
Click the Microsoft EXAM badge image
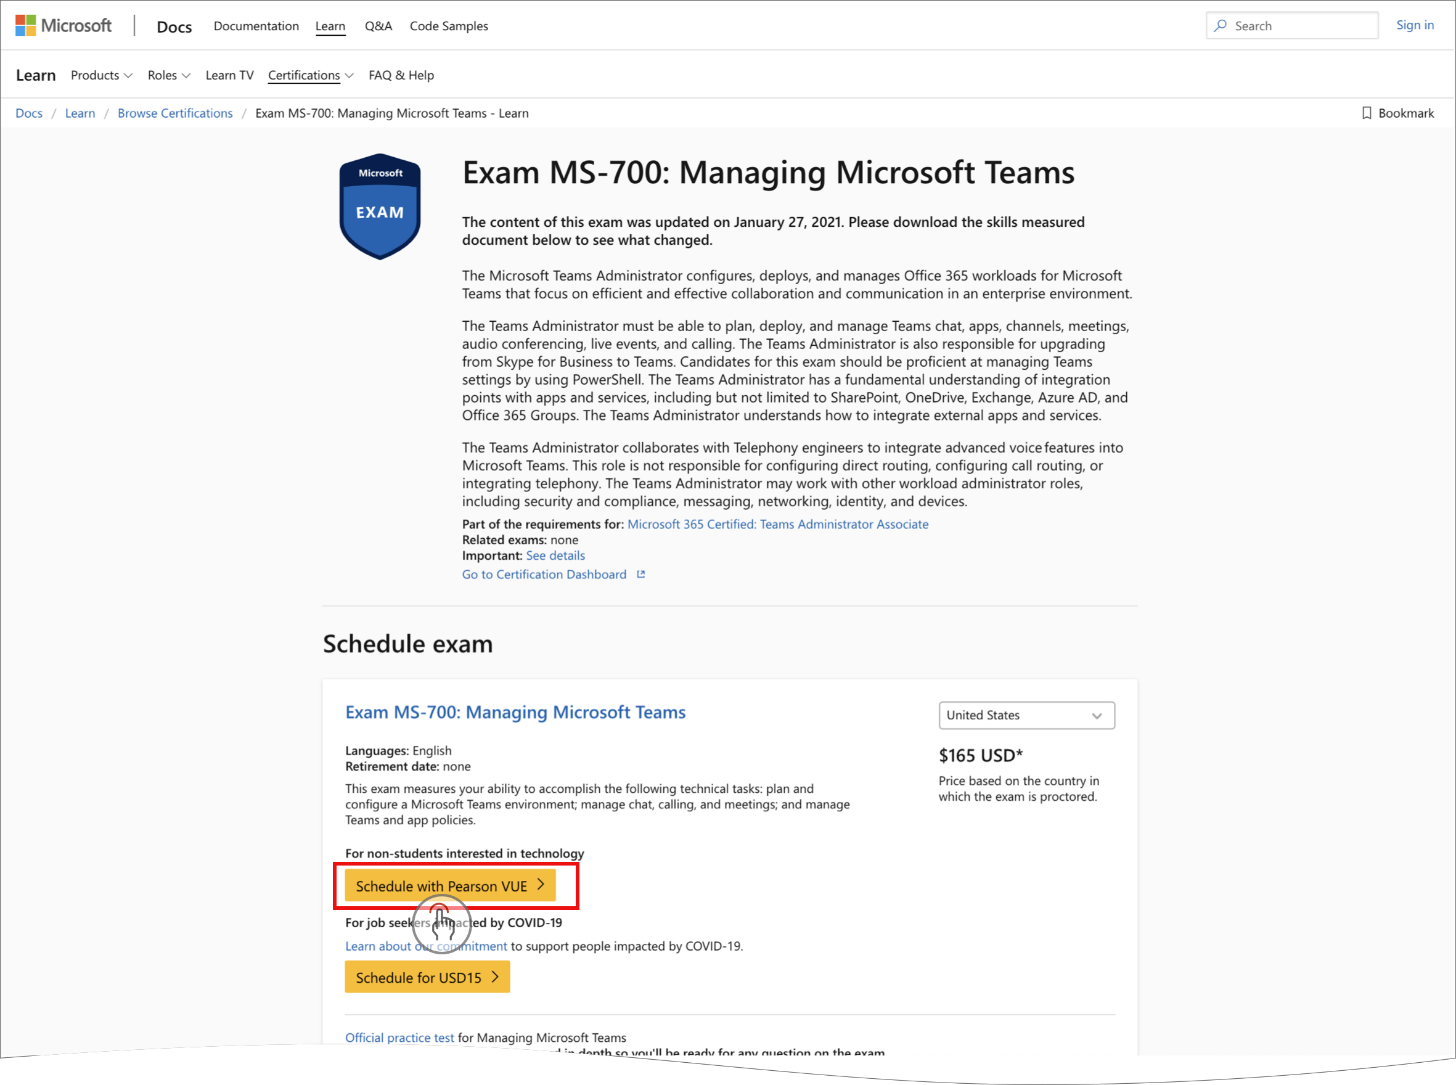[x=380, y=207]
